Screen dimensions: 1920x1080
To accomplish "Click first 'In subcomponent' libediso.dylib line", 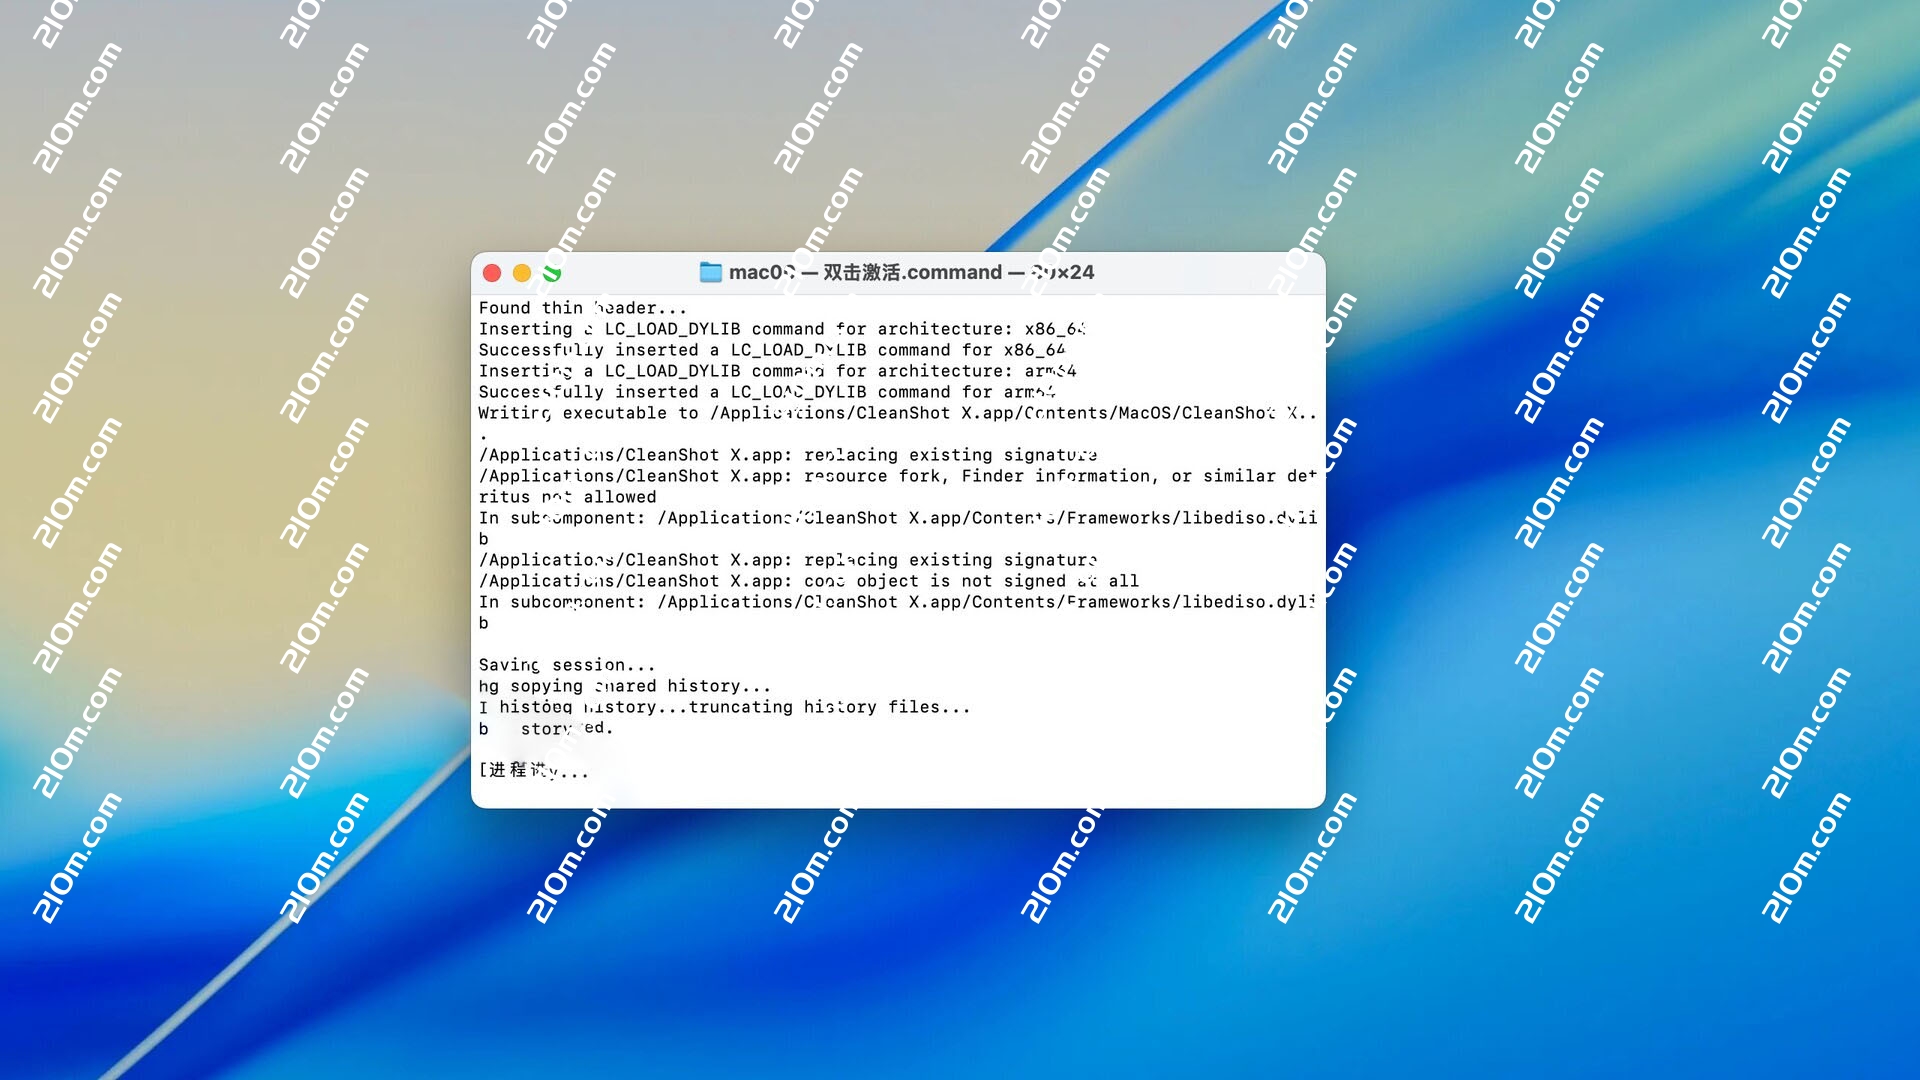I will click(896, 518).
